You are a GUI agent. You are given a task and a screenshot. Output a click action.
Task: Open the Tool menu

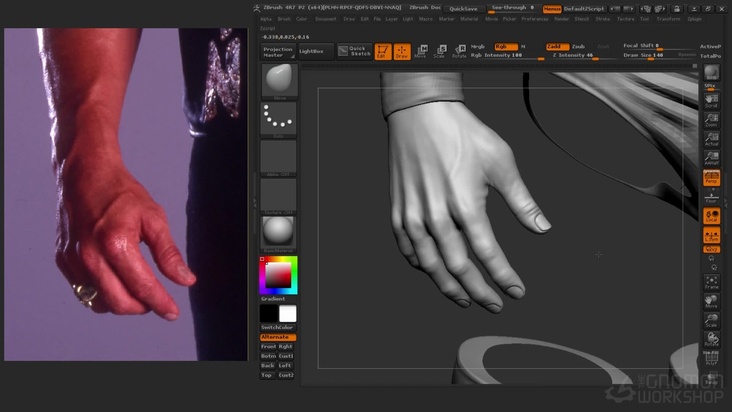coord(645,19)
